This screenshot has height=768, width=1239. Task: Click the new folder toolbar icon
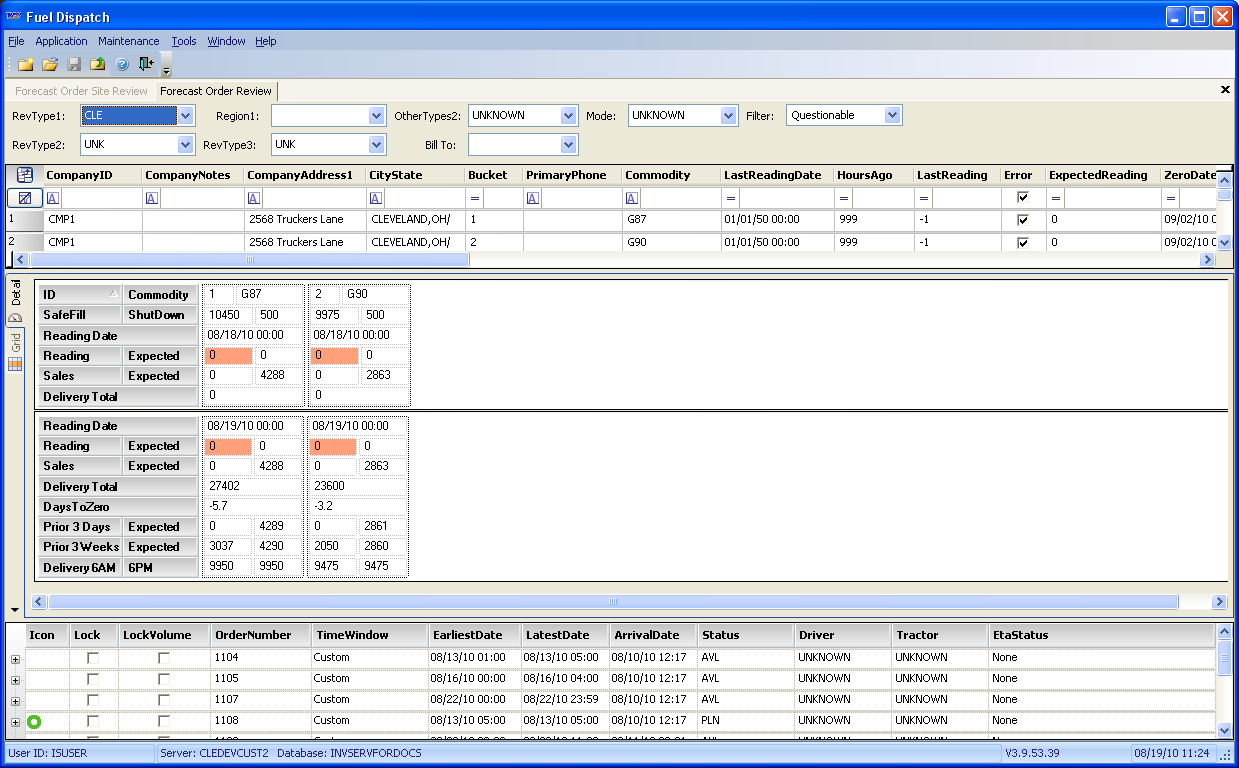point(26,65)
